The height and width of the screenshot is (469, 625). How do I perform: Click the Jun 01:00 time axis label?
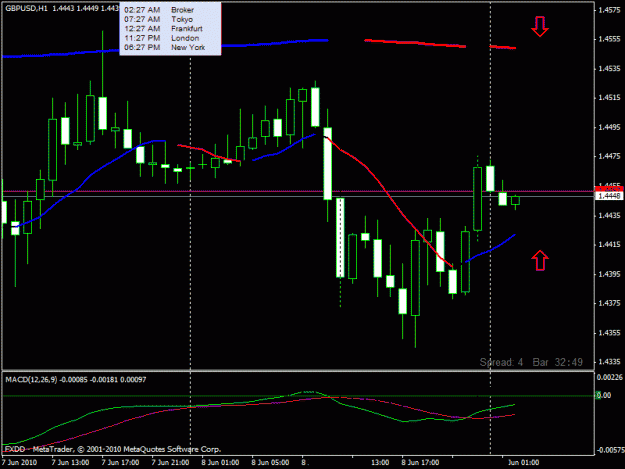pos(523,463)
